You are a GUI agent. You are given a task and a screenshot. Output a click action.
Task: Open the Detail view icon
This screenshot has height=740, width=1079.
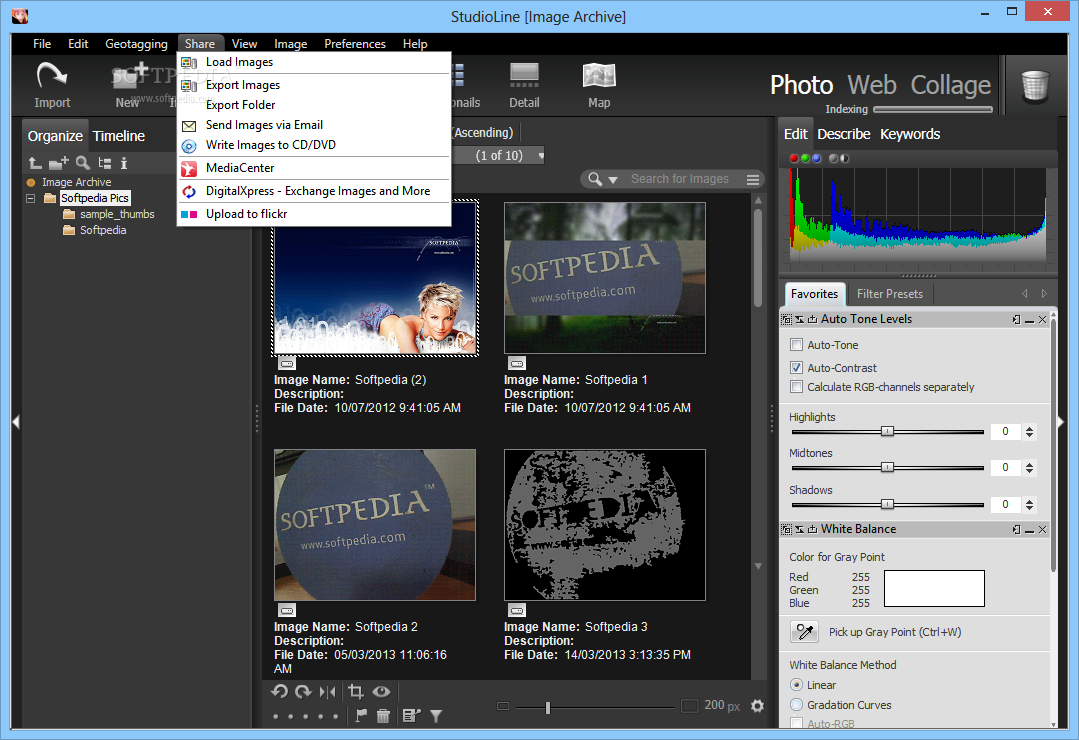tap(524, 75)
